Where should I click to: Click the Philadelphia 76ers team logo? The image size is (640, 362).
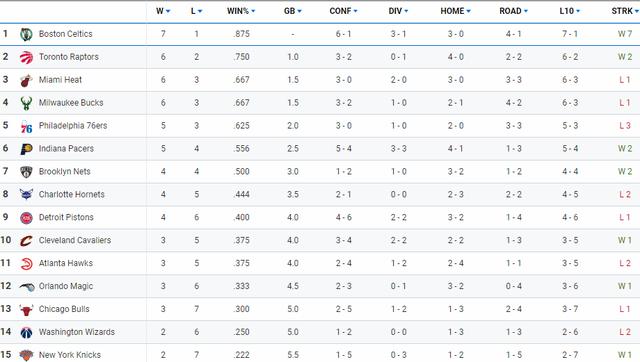click(26, 126)
